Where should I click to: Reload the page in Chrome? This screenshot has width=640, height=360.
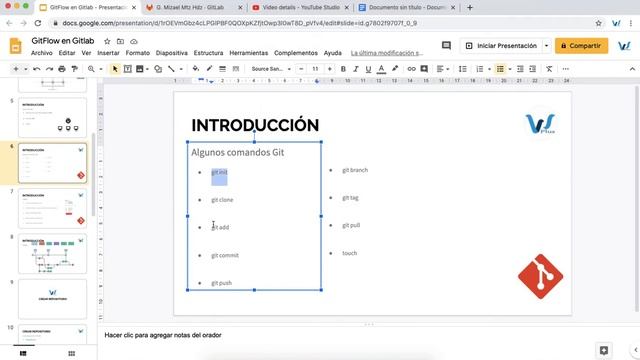pyautogui.click(x=38, y=23)
